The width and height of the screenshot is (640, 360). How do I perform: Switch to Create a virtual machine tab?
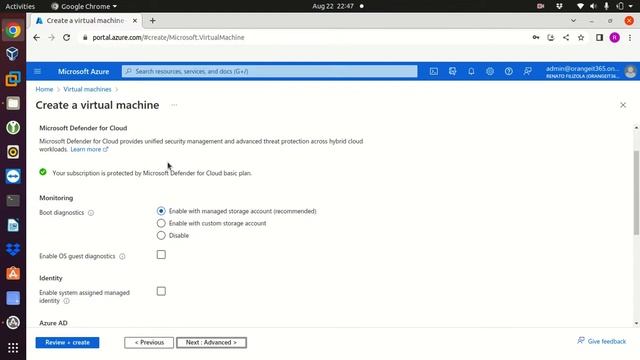[85, 20]
